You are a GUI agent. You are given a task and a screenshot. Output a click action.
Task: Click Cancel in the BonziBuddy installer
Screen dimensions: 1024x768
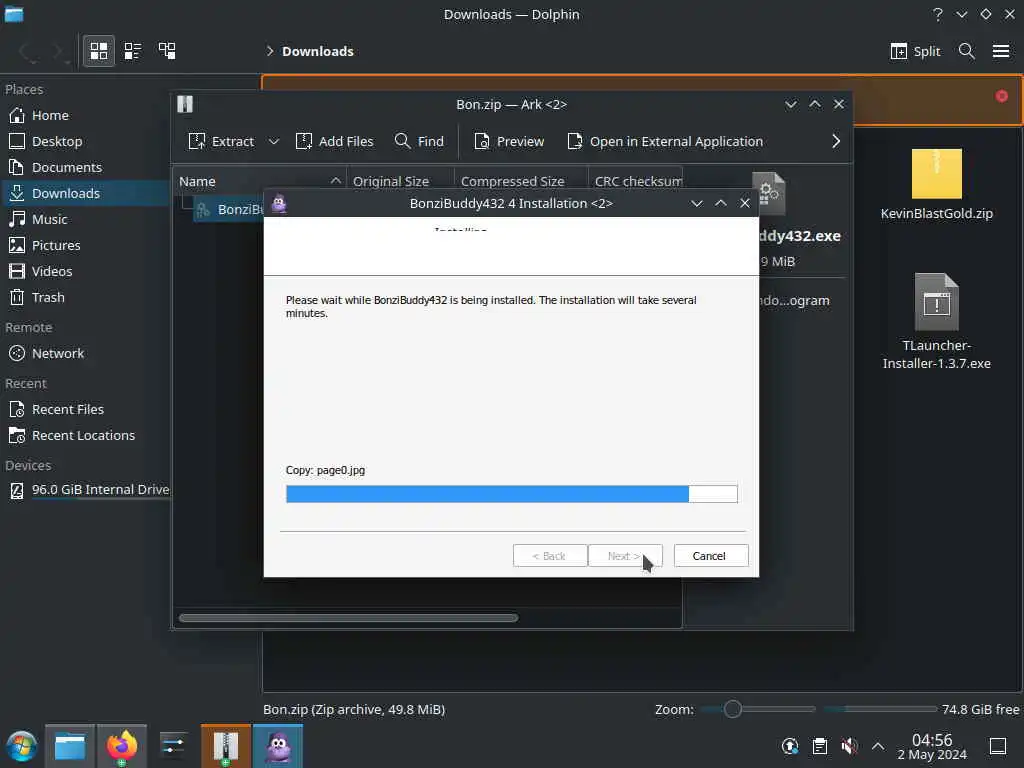coord(711,556)
